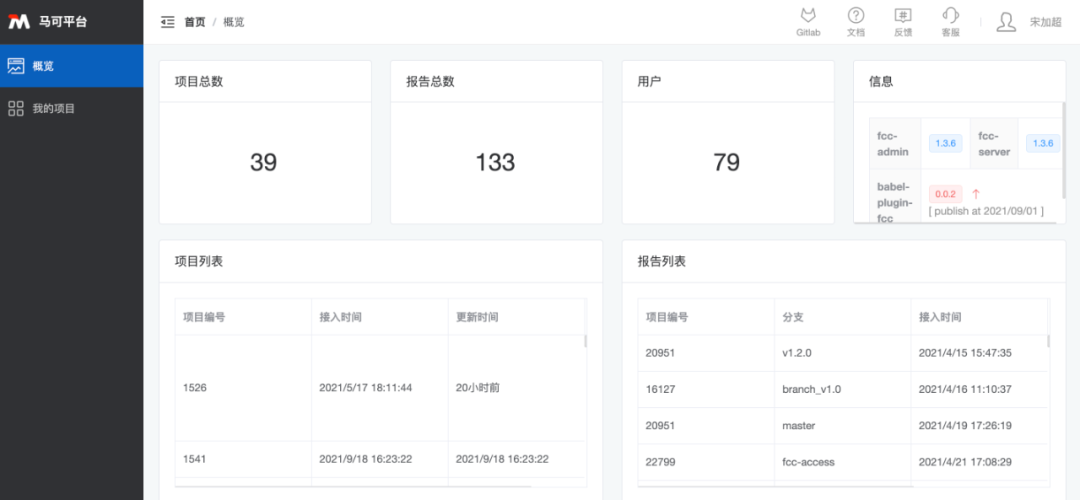Click project number 1526 in 项目列表
This screenshot has height=500, width=1080.
[195, 388]
